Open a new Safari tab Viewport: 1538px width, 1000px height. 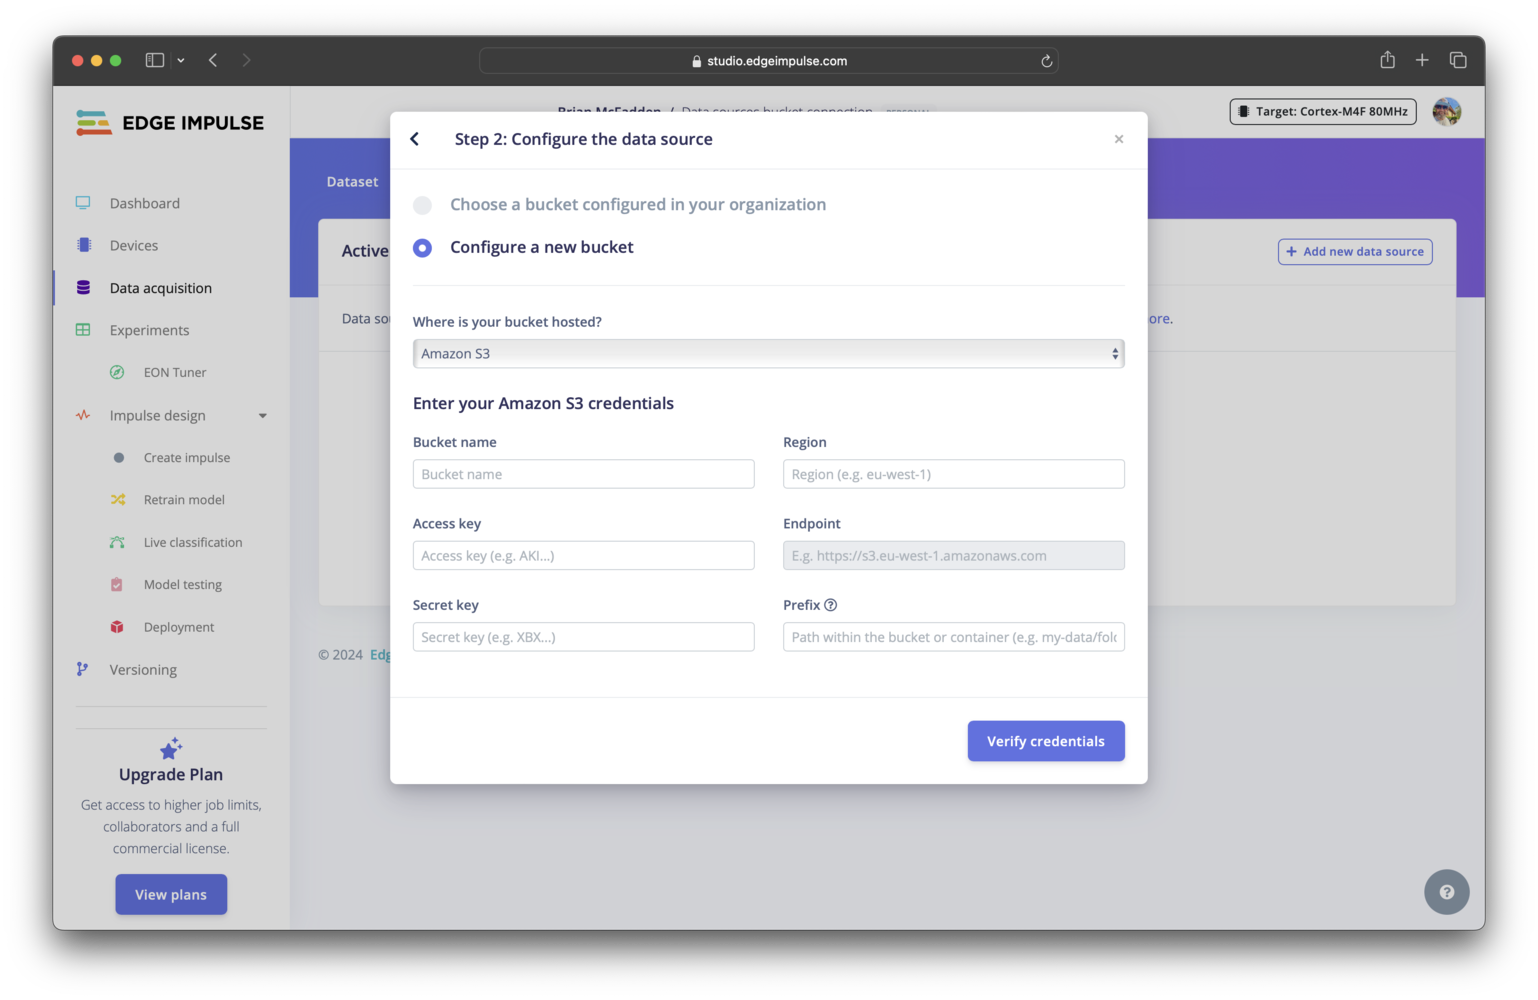click(1422, 60)
